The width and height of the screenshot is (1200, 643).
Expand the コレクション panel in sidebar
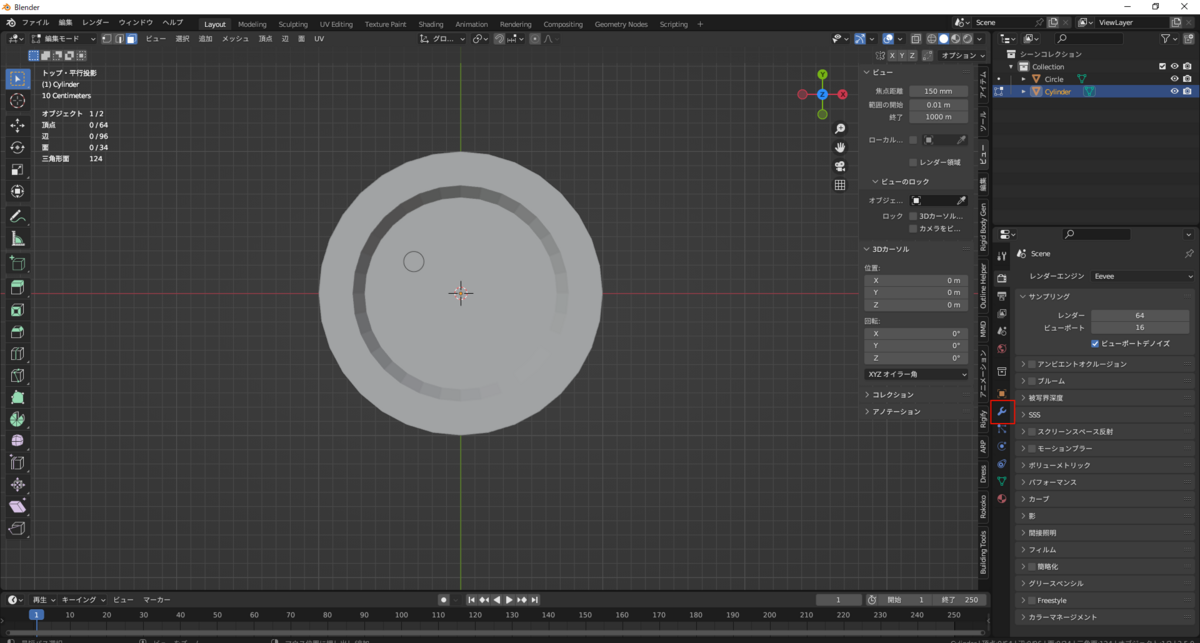point(916,395)
